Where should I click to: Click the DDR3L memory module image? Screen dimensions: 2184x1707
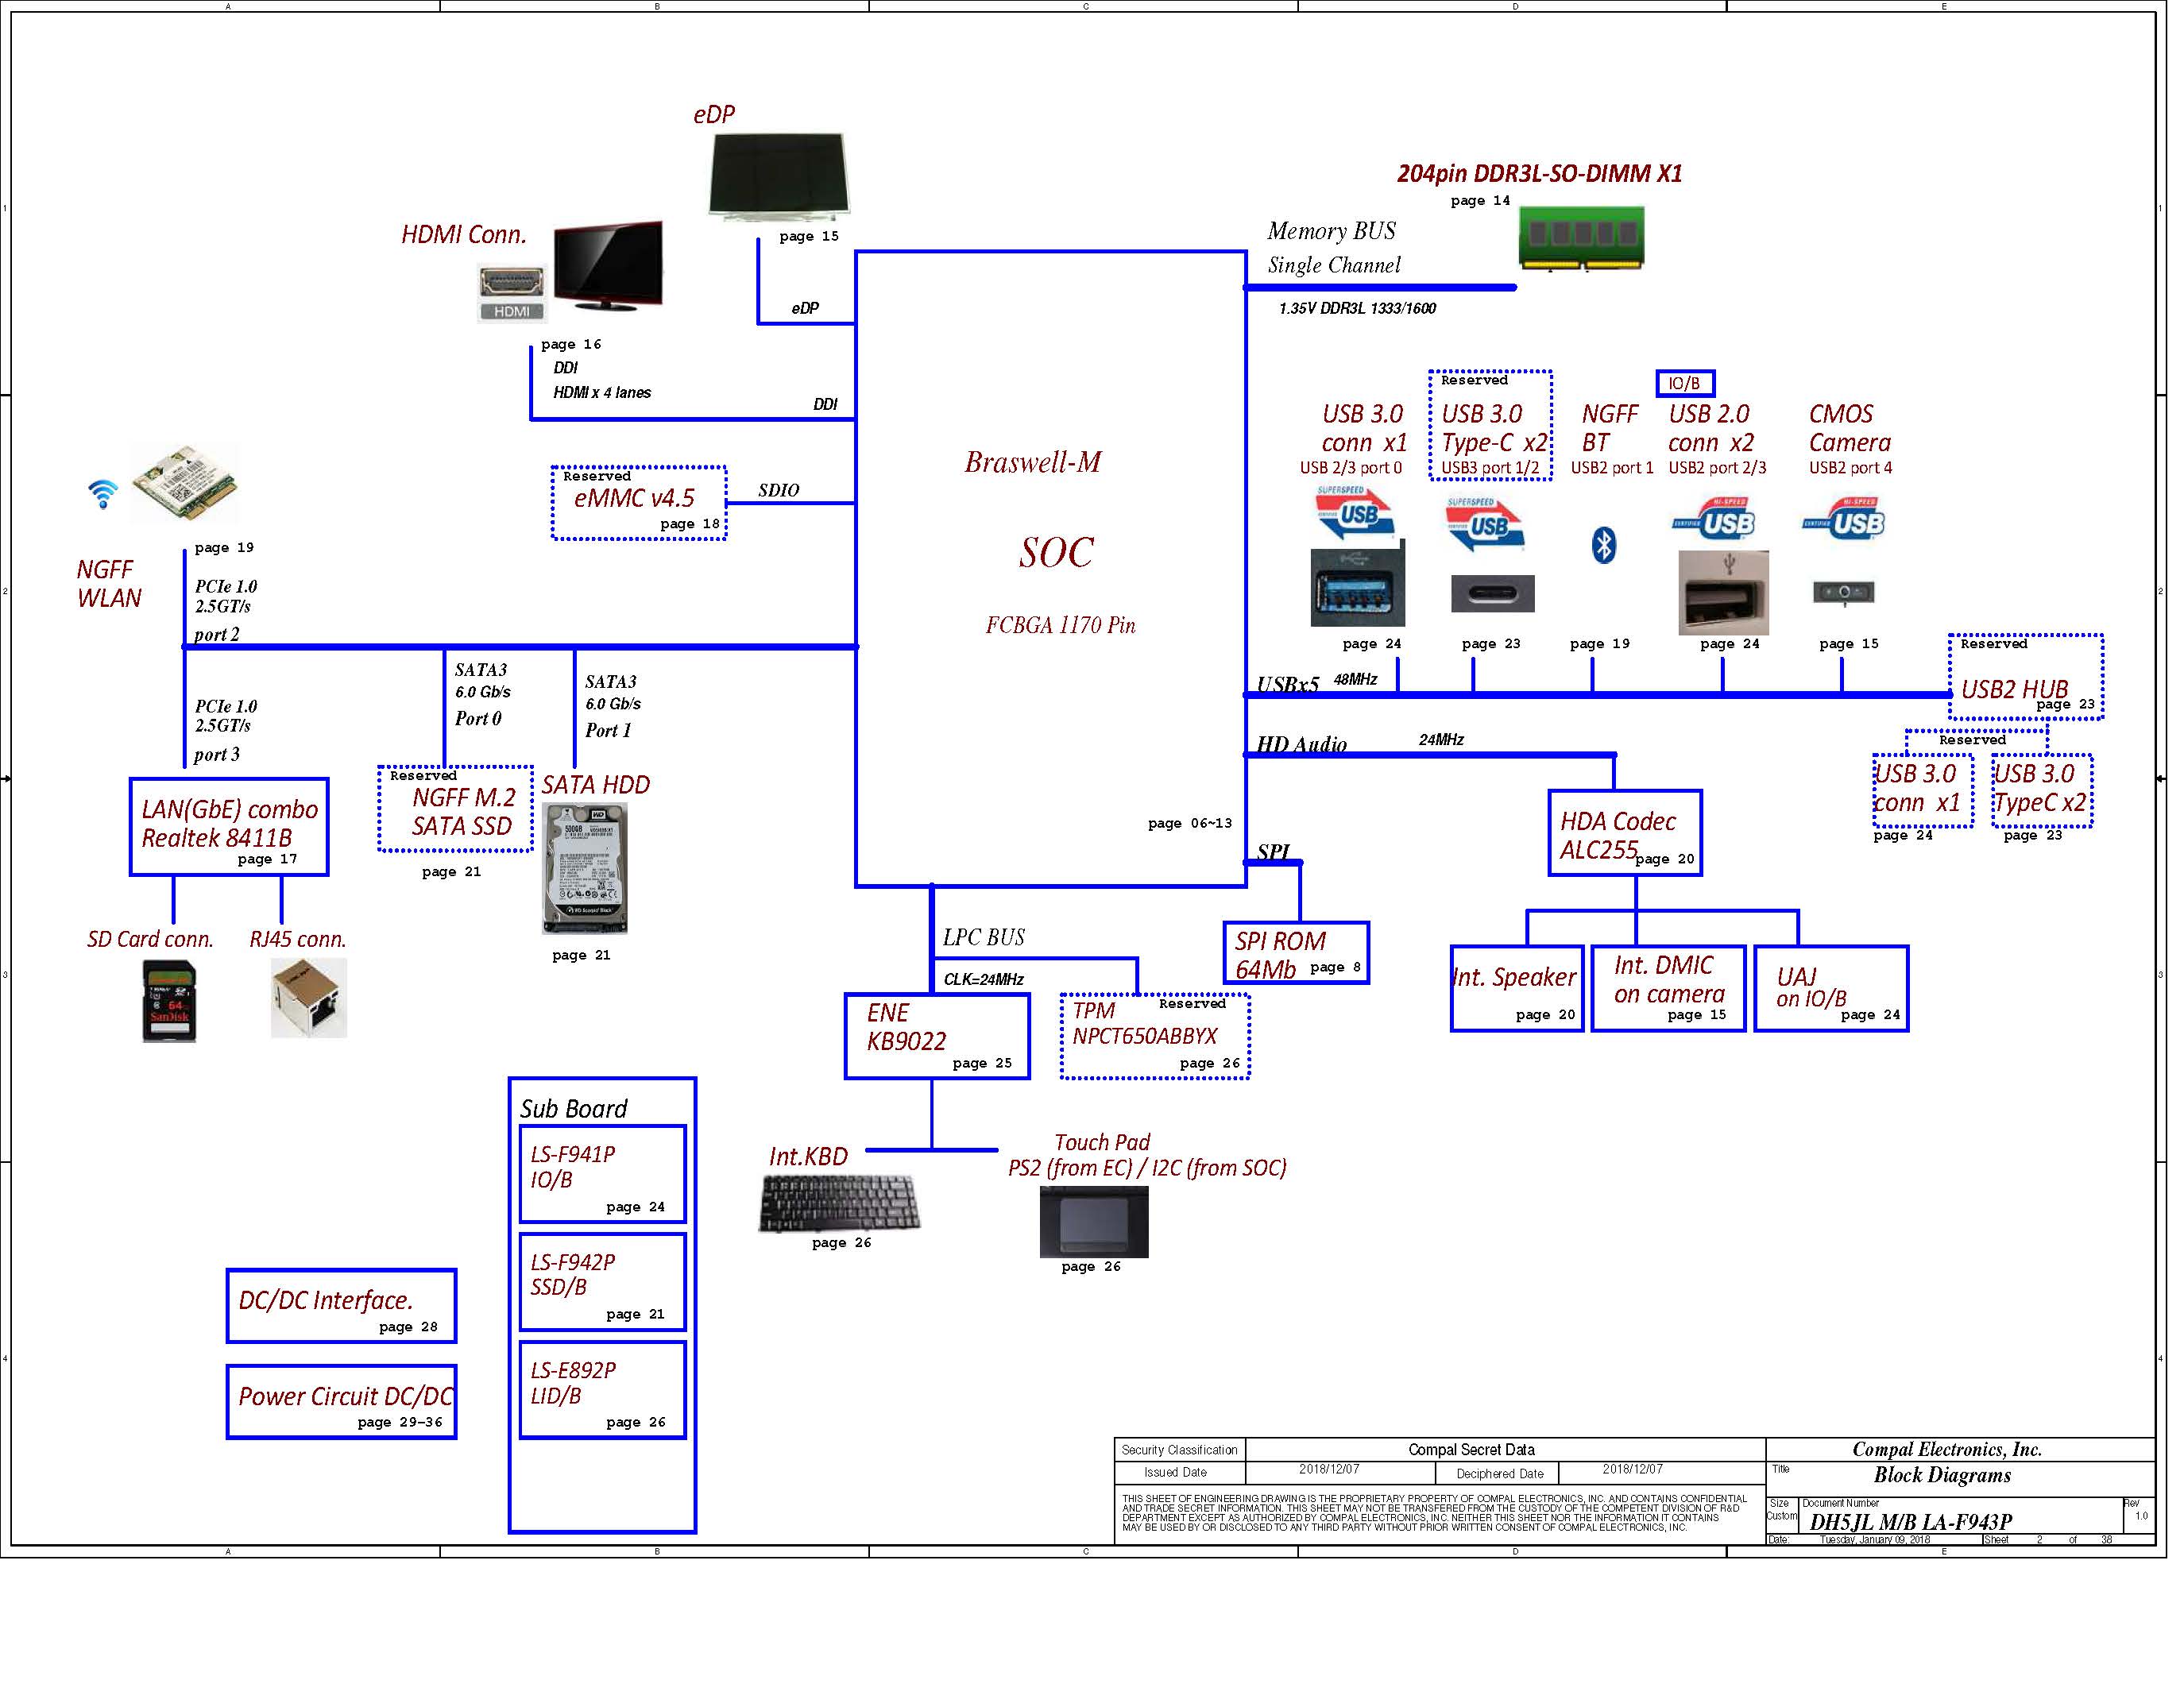pyautogui.click(x=1581, y=238)
